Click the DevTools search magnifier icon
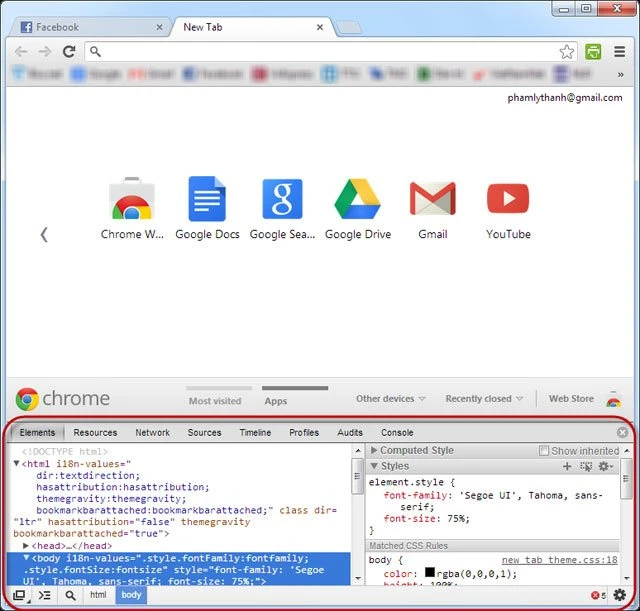640x611 pixels. (71, 595)
